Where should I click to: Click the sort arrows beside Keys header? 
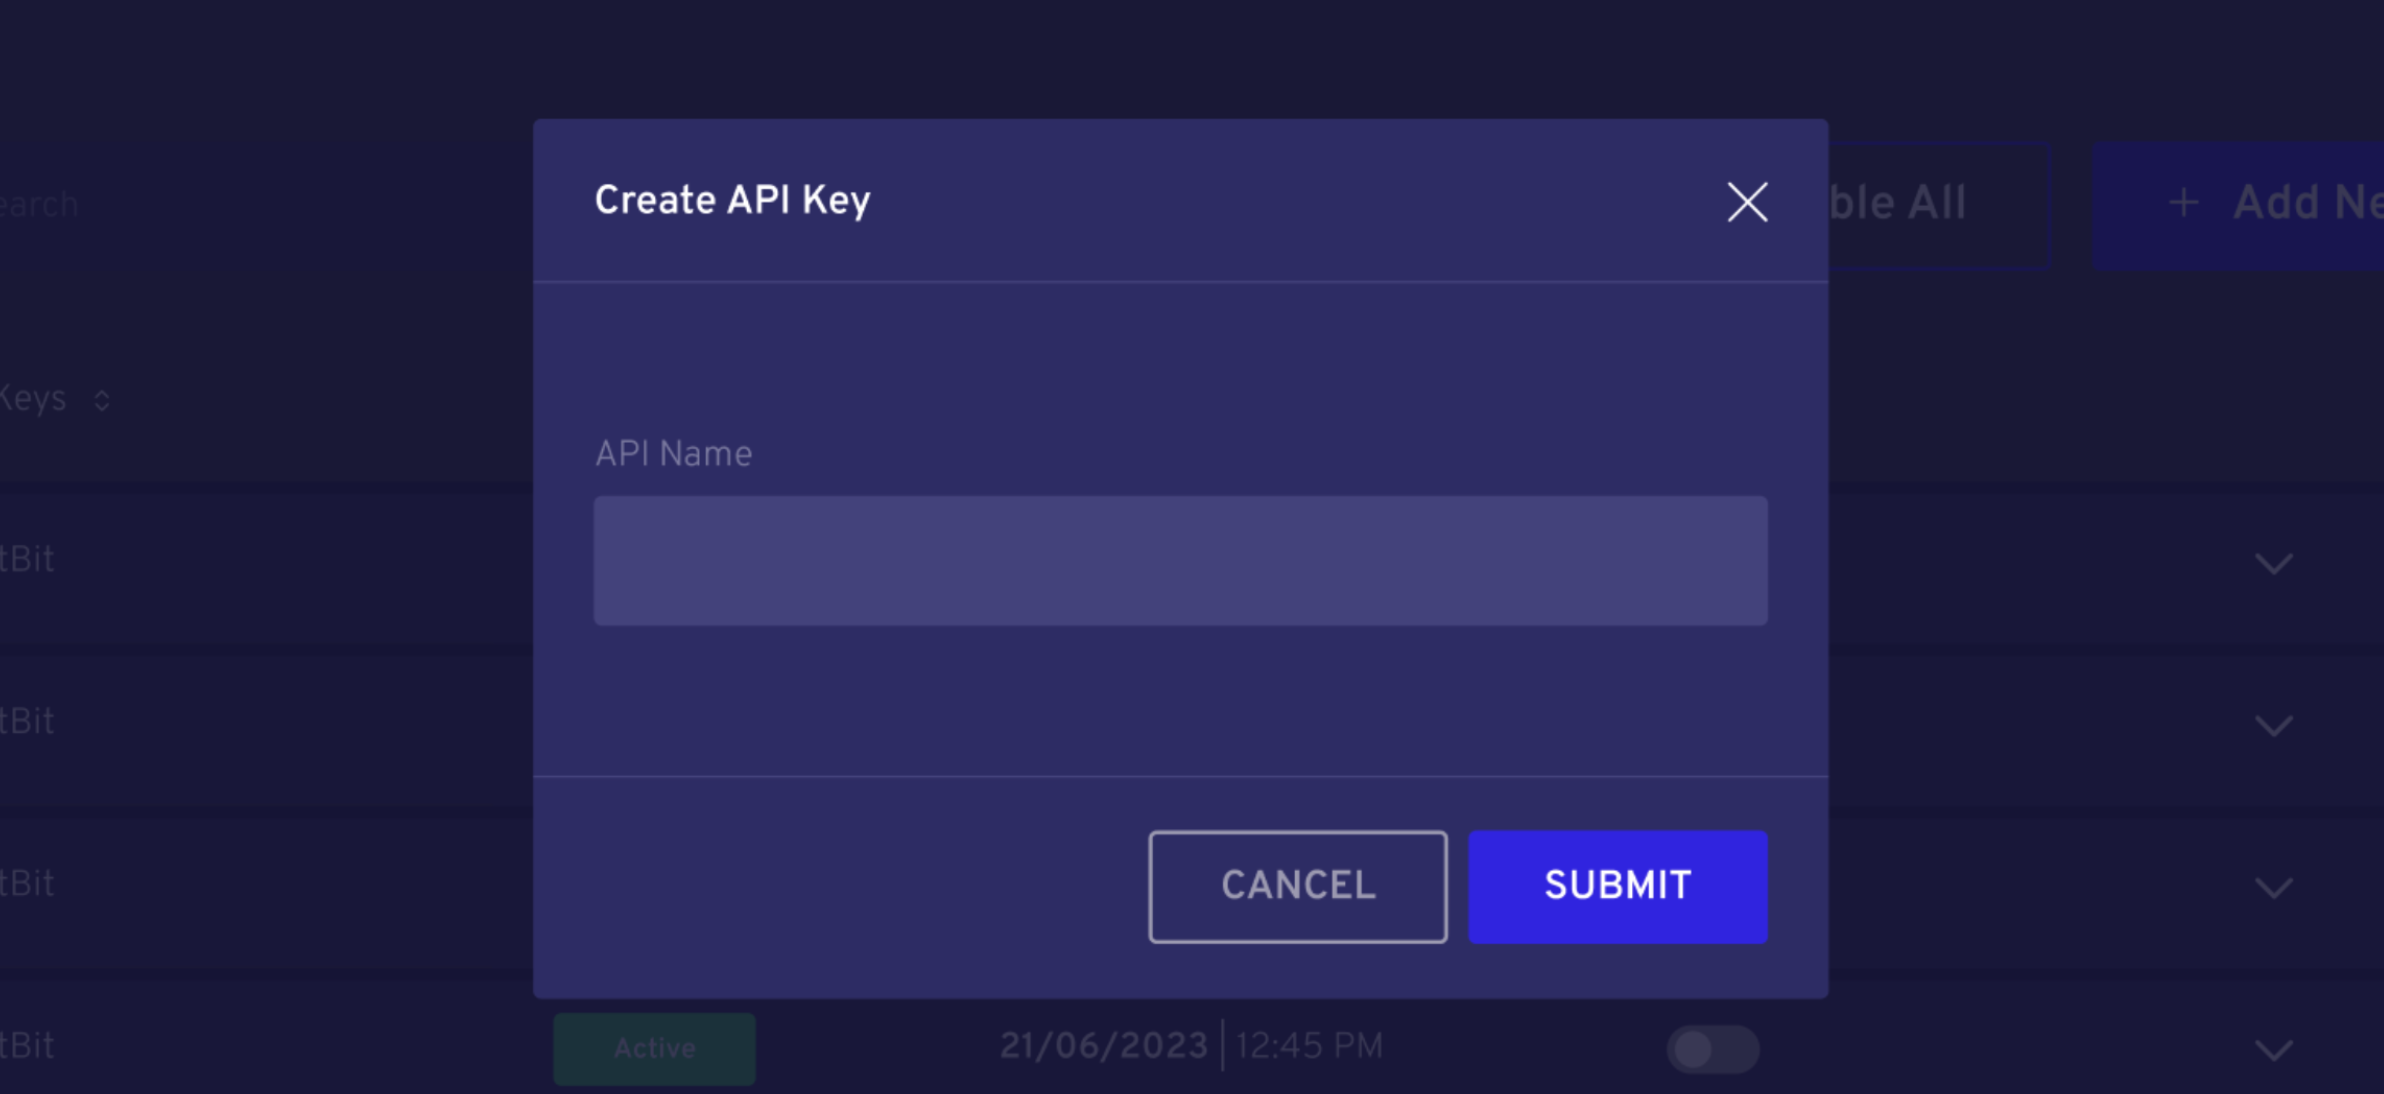coord(101,400)
